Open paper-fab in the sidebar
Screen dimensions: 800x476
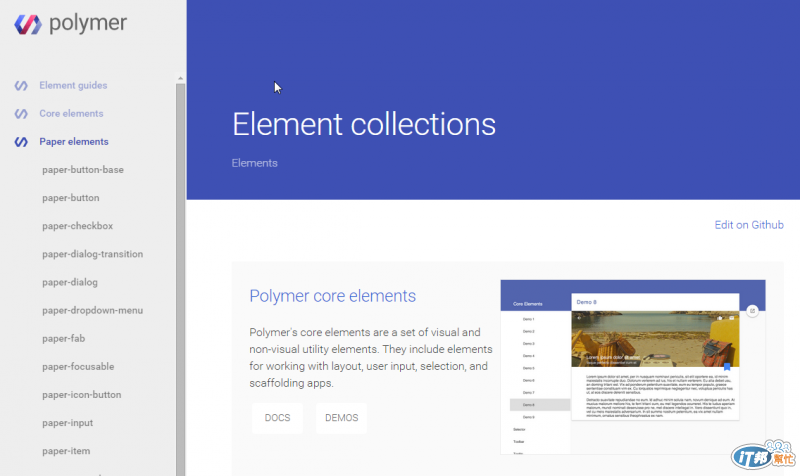pos(64,338)
